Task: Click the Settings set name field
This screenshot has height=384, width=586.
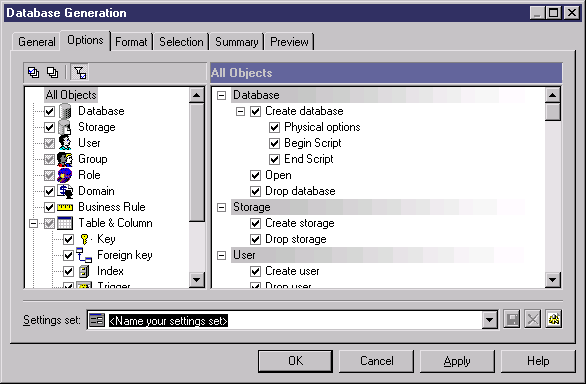Action: [292, 320]
